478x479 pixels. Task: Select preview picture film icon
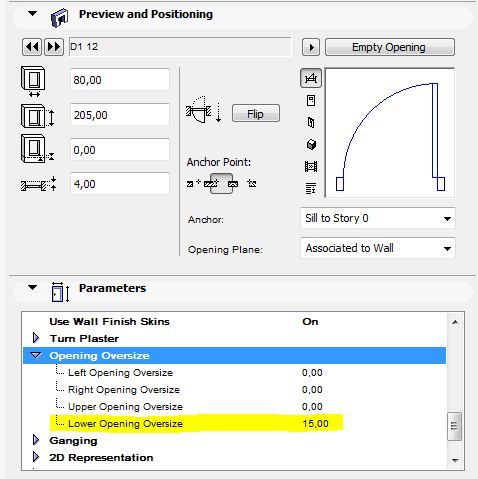tap(311, 166)
